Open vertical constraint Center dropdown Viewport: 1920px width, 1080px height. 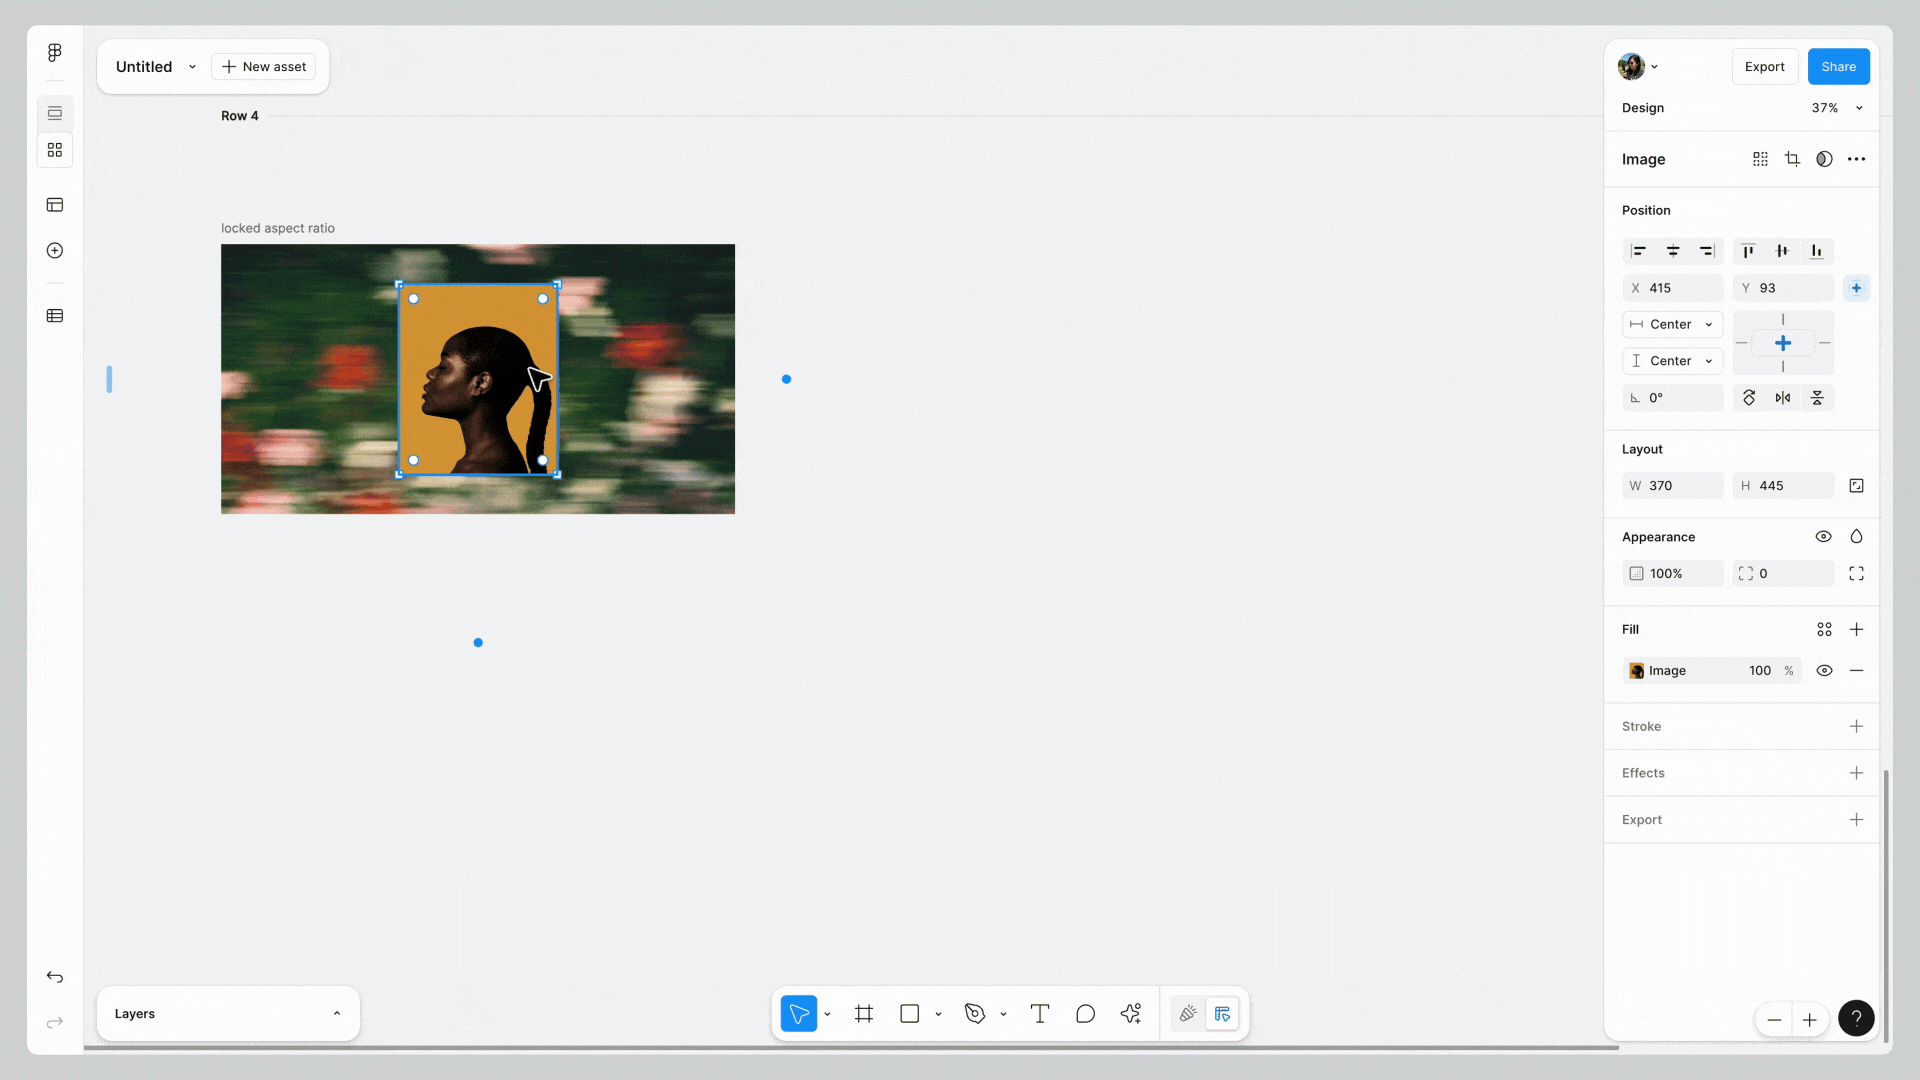tap(1672, 361)
